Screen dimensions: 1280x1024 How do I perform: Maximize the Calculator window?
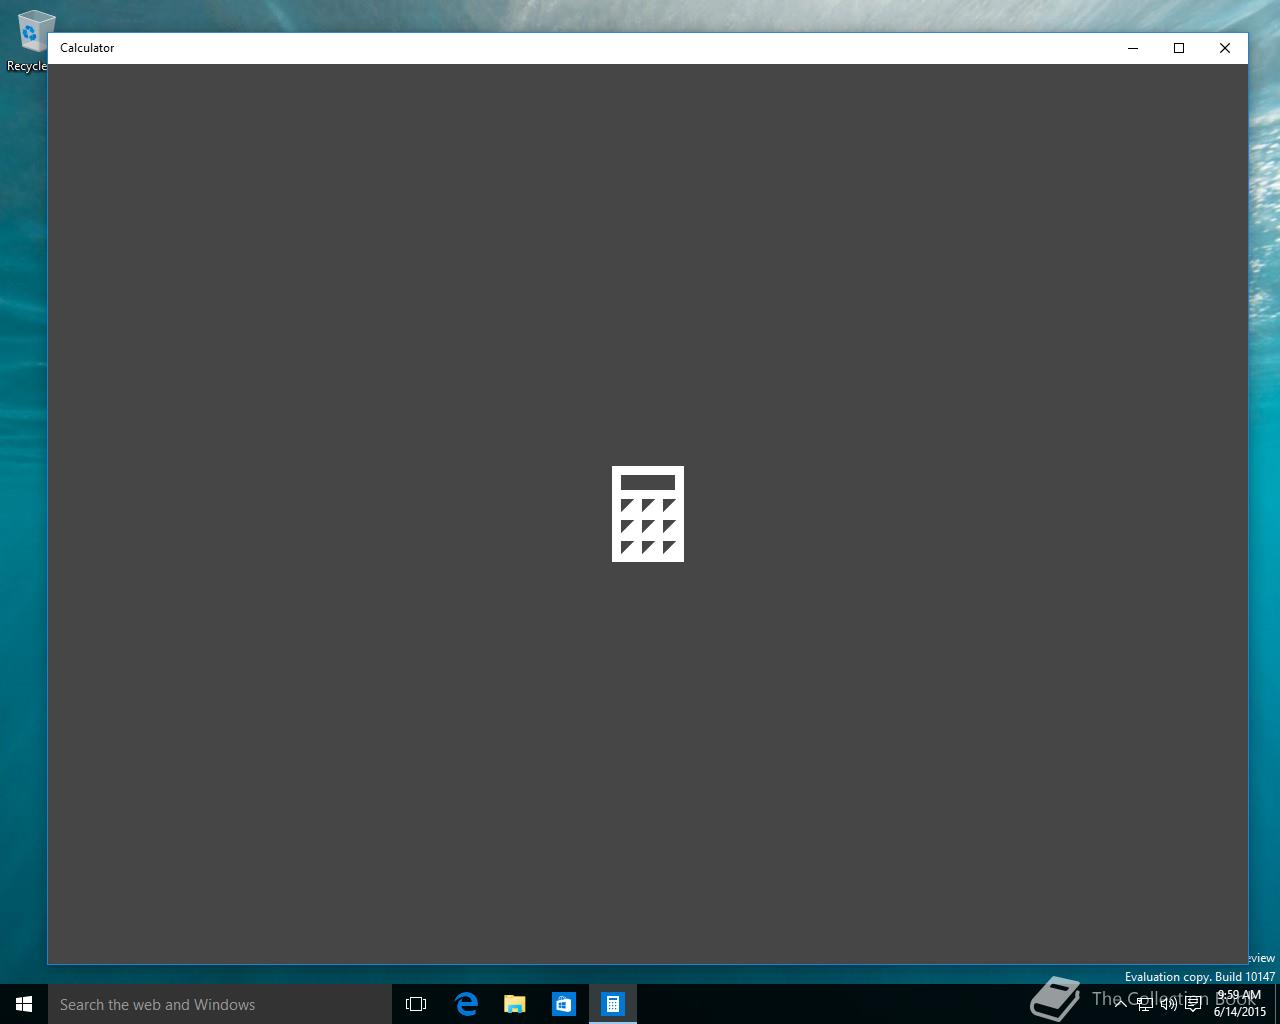coord(1179,48)
